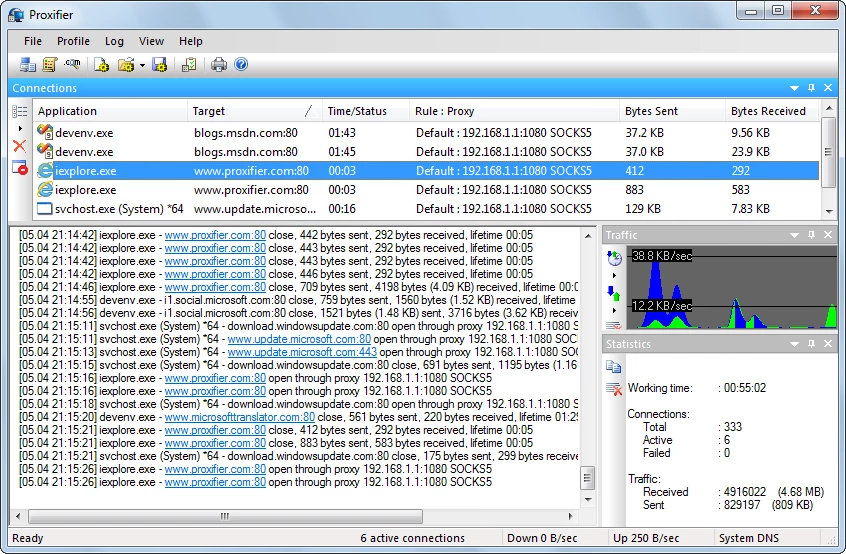Screen dimensions: 846x554
Task: Toggle auto-hide pin on Traffic panel
Action: [811, 235]
